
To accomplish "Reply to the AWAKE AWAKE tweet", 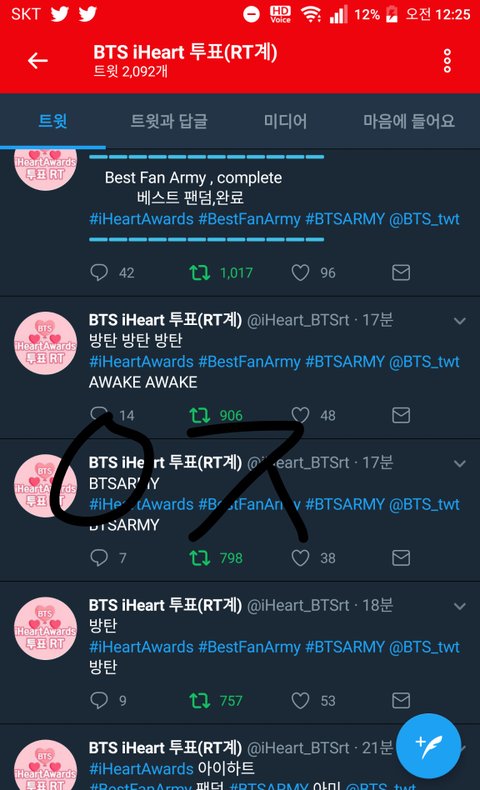I will [x=99, y=415].
